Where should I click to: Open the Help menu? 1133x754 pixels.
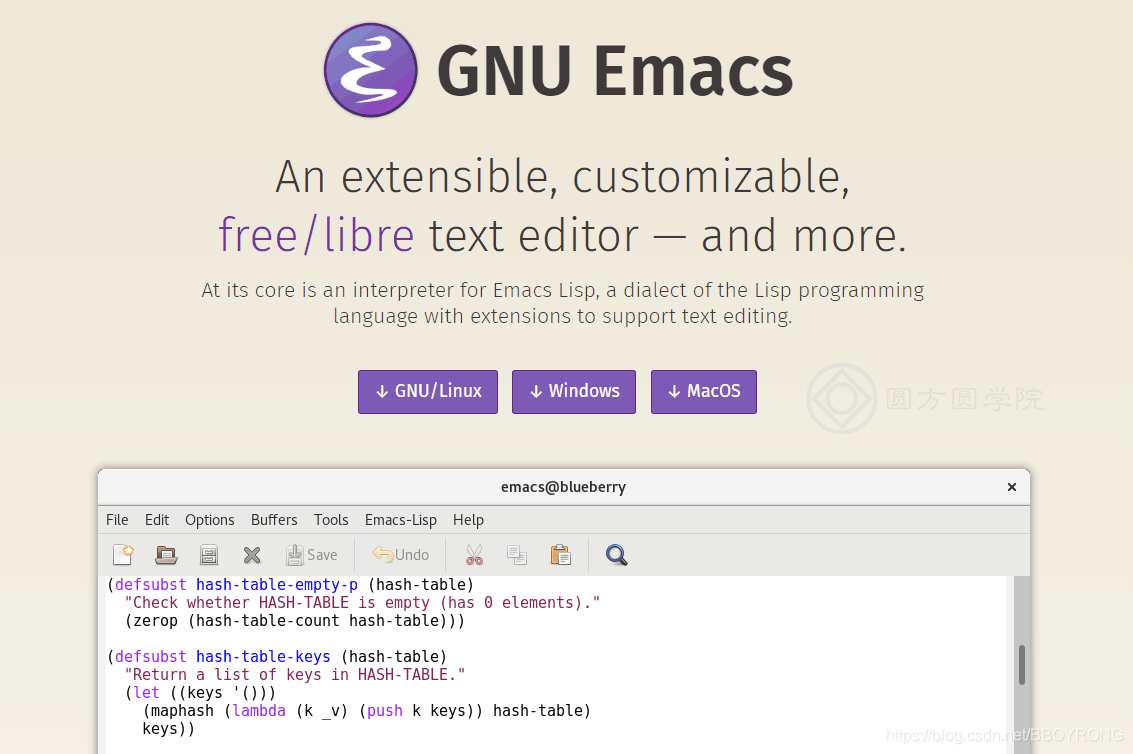468,520
